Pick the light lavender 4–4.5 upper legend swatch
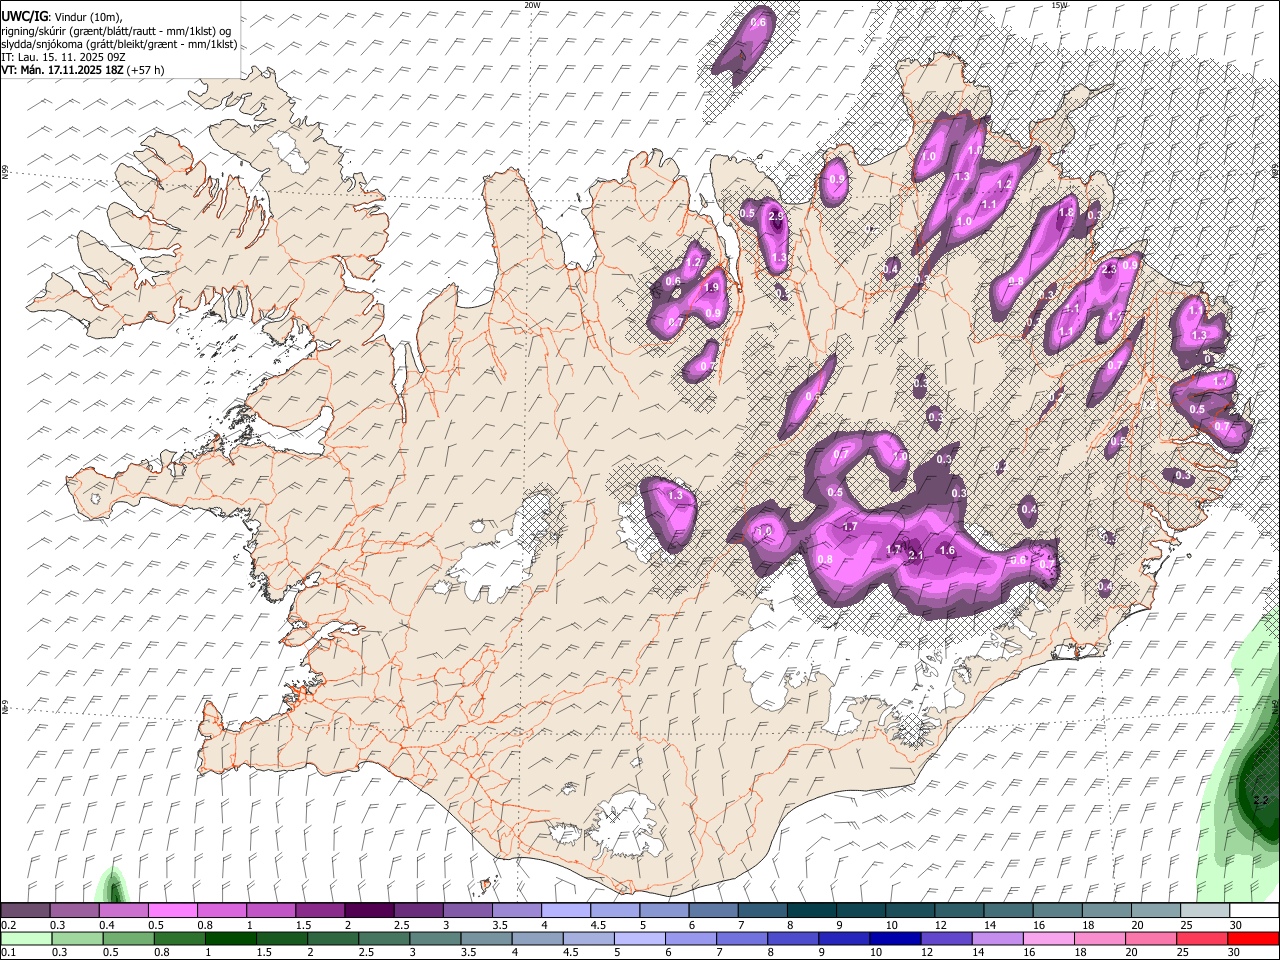The height and width of the screenshot is (960, 1280). [x=564, y=911]
